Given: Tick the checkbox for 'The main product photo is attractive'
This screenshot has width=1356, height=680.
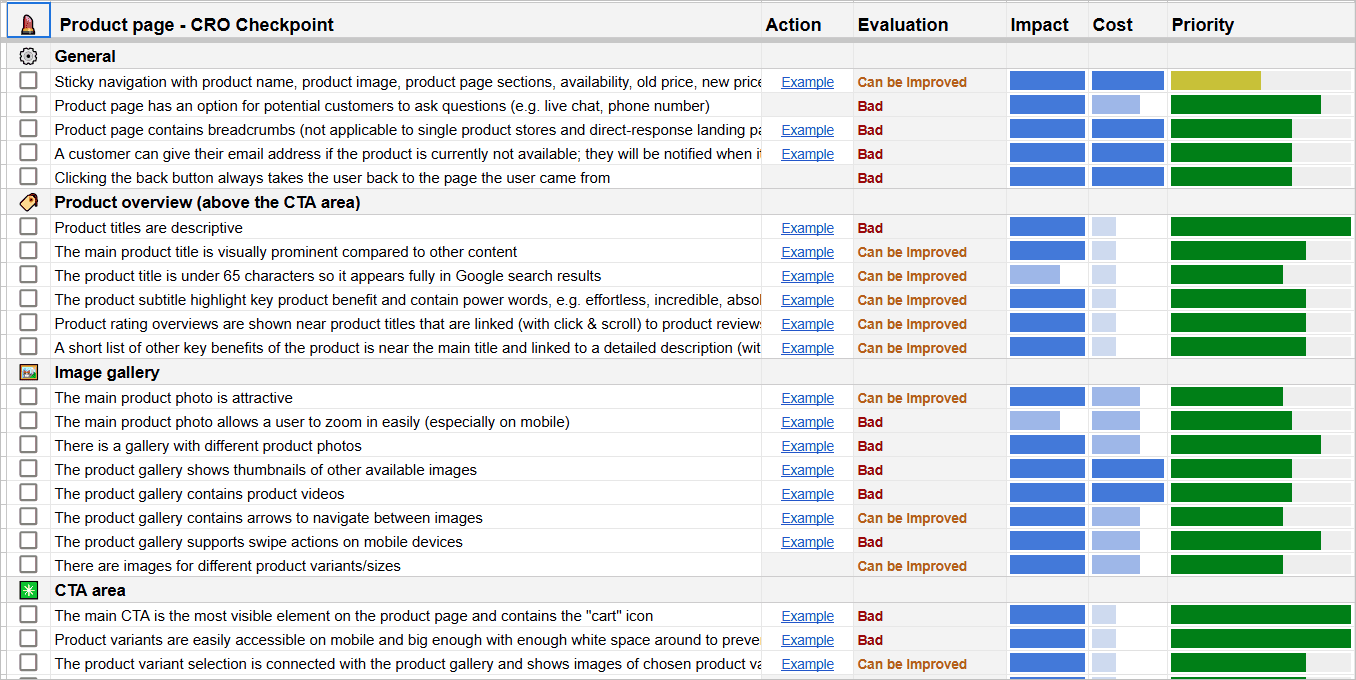Looking at the screenshot, I should click(x=28, y=397).
